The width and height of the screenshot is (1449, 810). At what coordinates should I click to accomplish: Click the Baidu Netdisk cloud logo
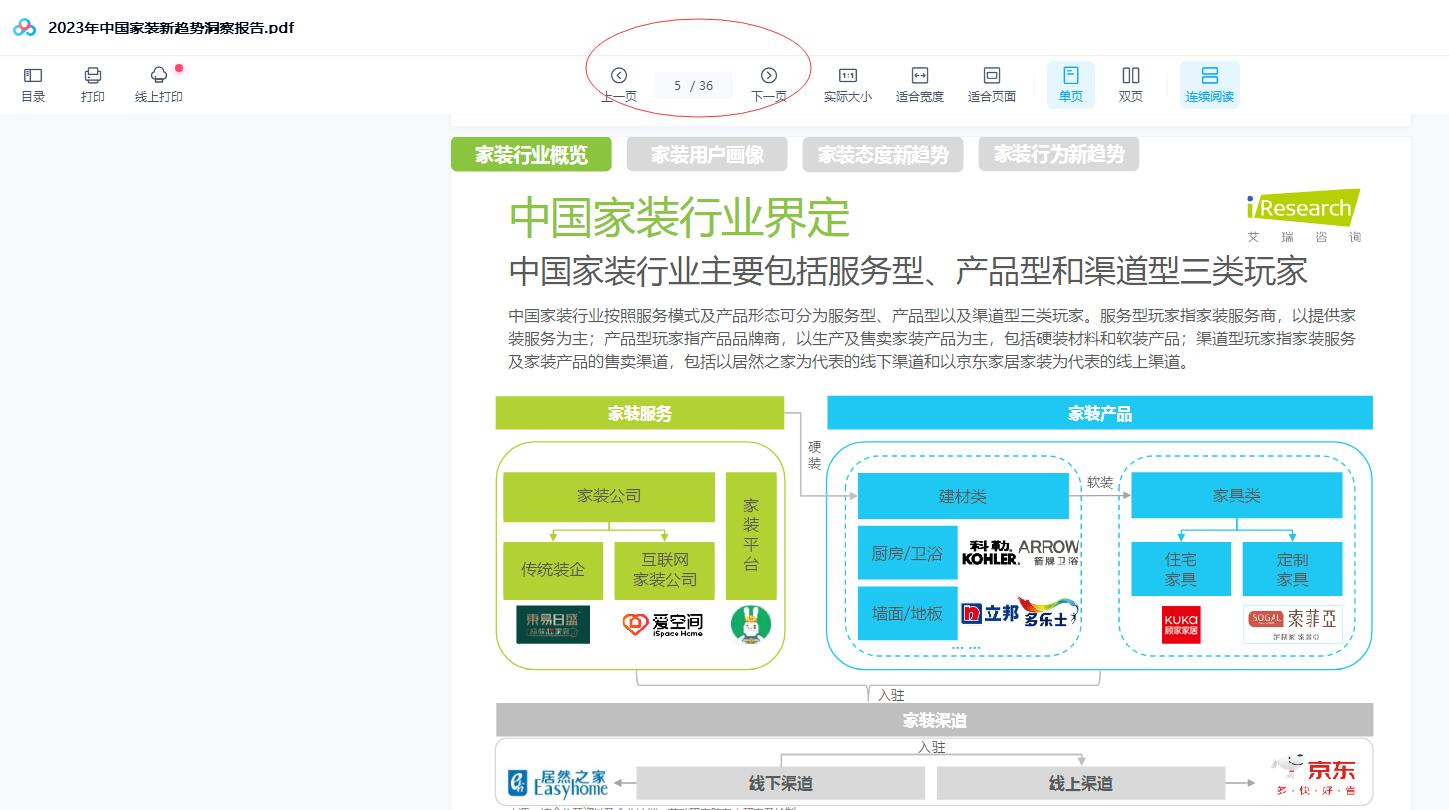[25, 28]
